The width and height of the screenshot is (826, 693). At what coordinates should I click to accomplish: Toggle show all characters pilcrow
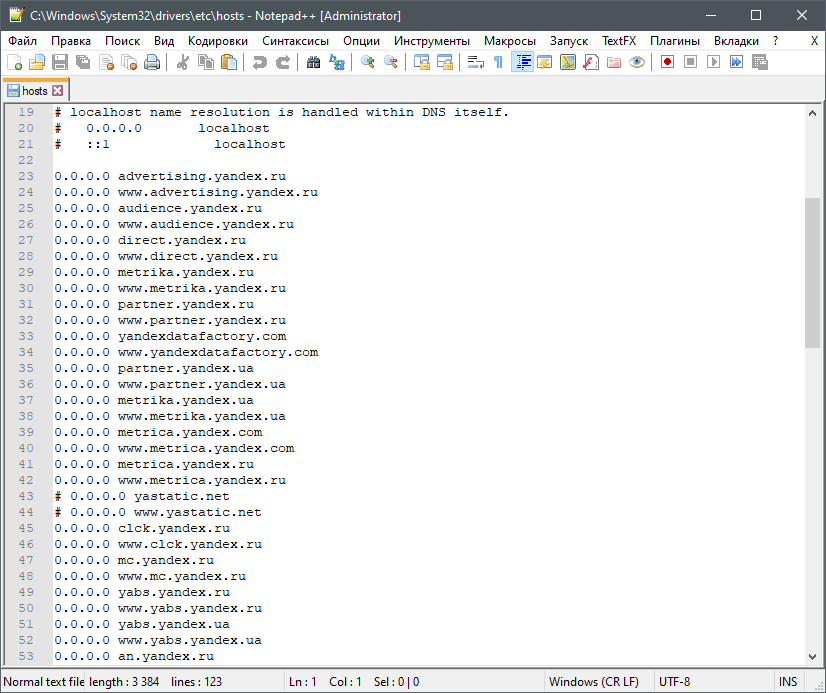pos(498,62)
